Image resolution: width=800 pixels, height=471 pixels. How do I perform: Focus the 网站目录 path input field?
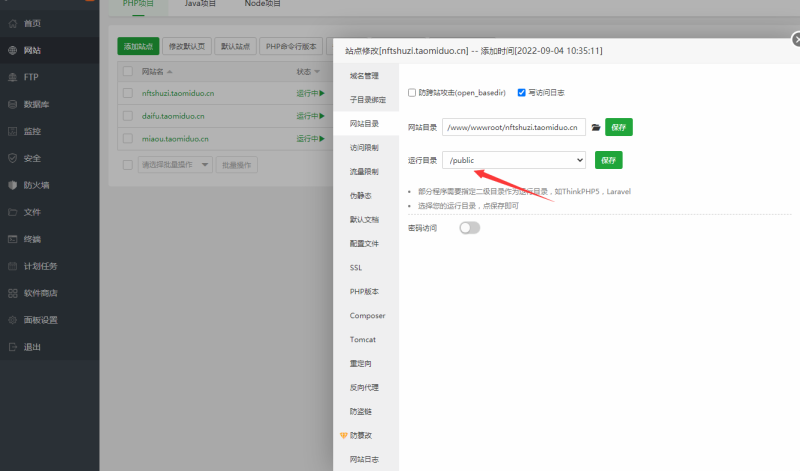[x=514, y=127]
